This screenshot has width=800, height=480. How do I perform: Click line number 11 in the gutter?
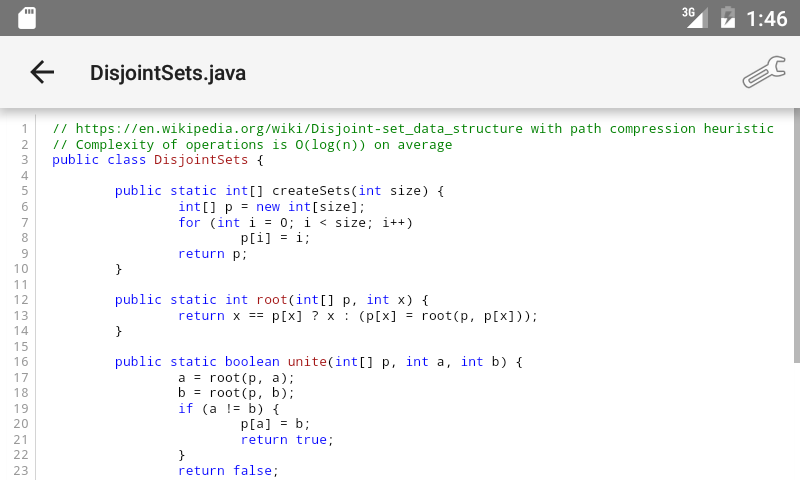tap(21, 285)
